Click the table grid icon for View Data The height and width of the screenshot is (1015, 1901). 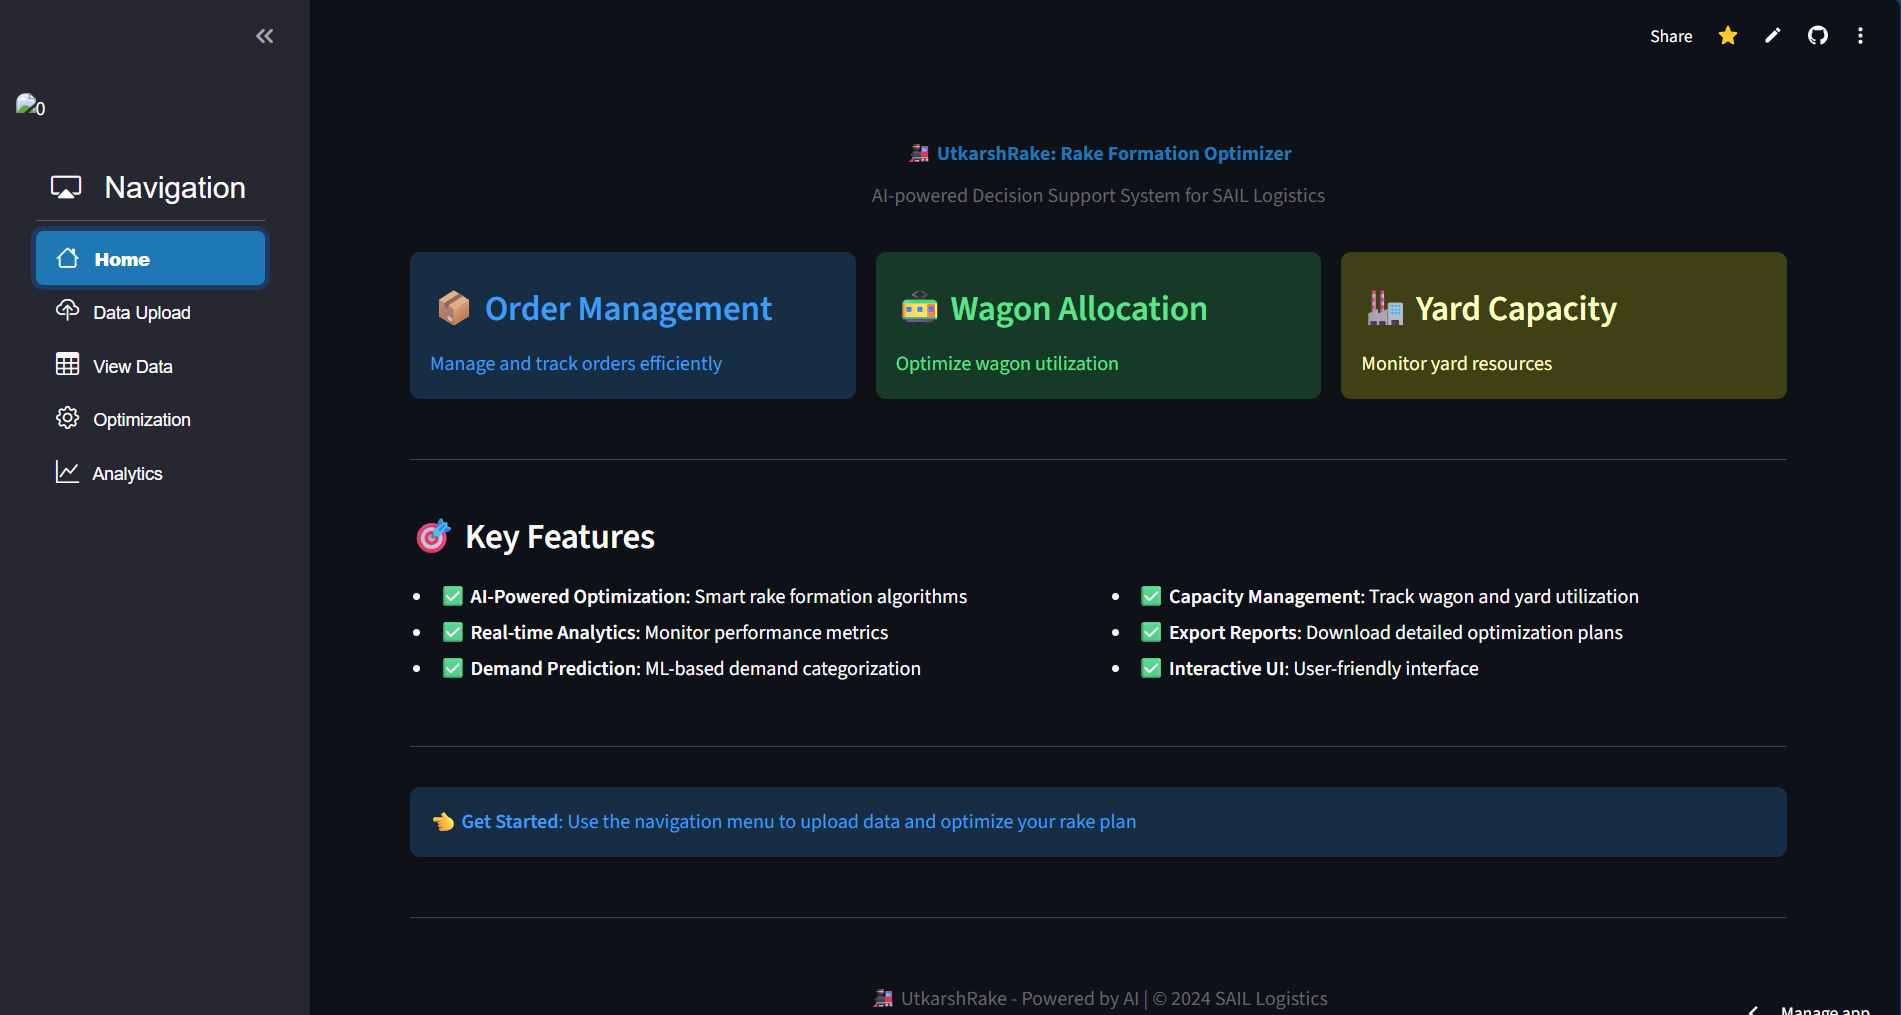pos(67,364)
